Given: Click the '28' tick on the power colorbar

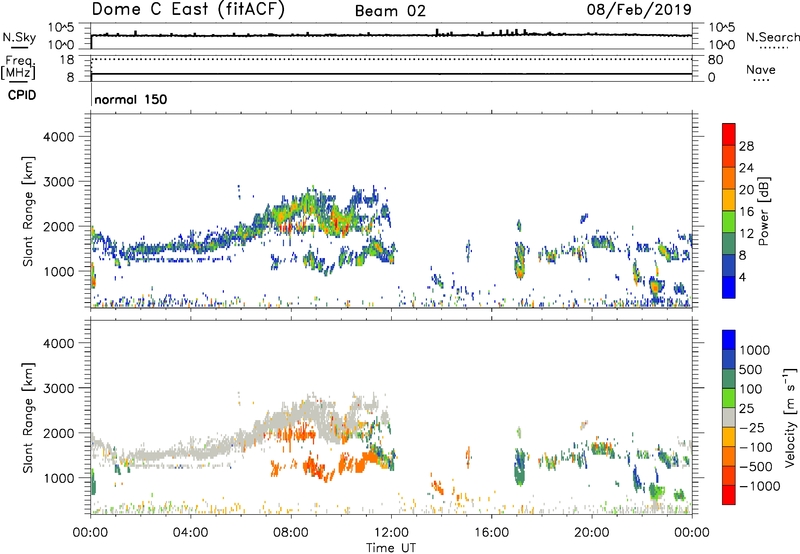Looking at the screenshot, I should [x=746, y=146].
